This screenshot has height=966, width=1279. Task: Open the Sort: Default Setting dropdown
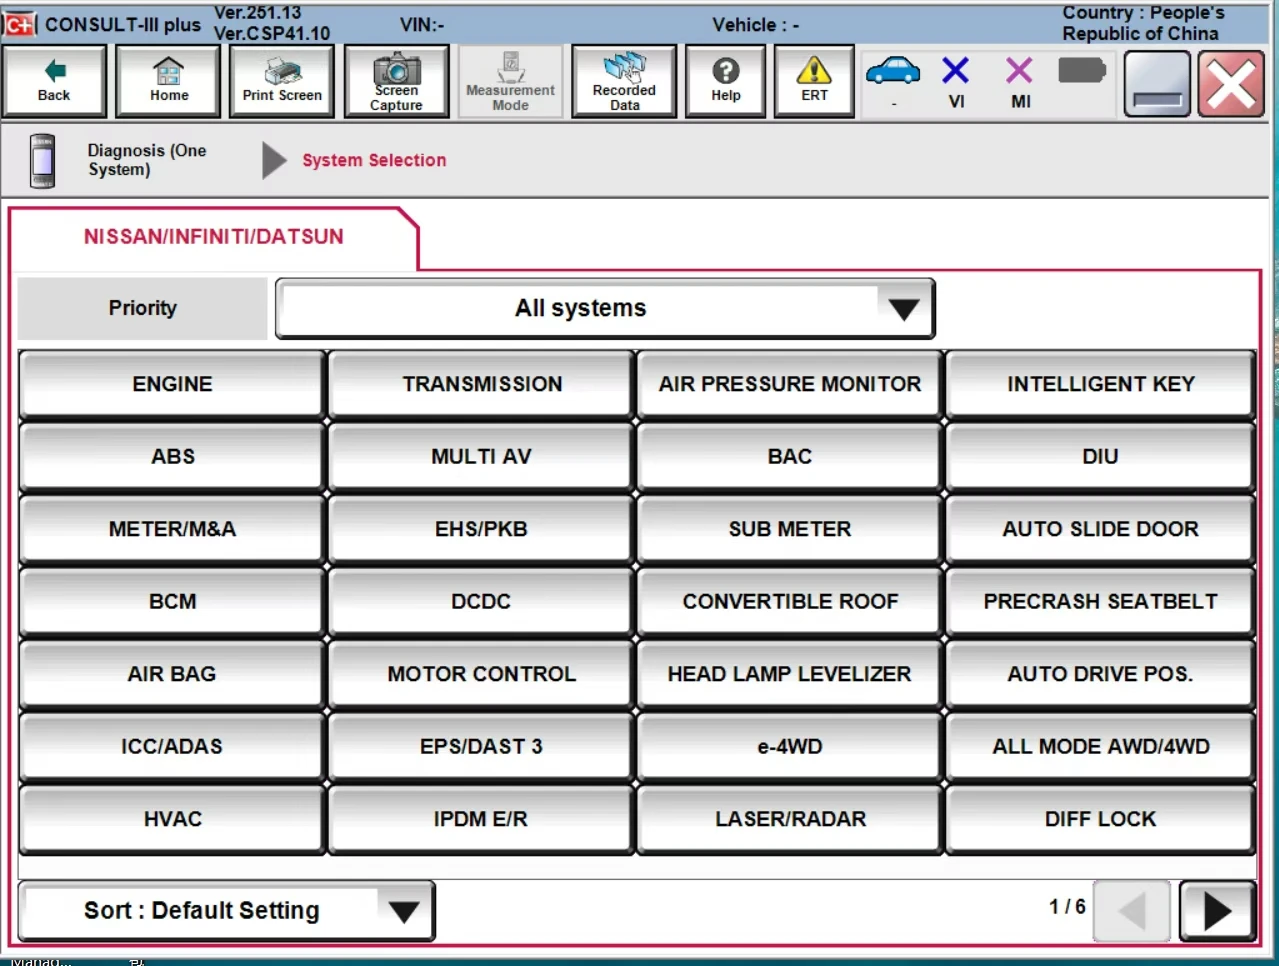pos(227,911)
